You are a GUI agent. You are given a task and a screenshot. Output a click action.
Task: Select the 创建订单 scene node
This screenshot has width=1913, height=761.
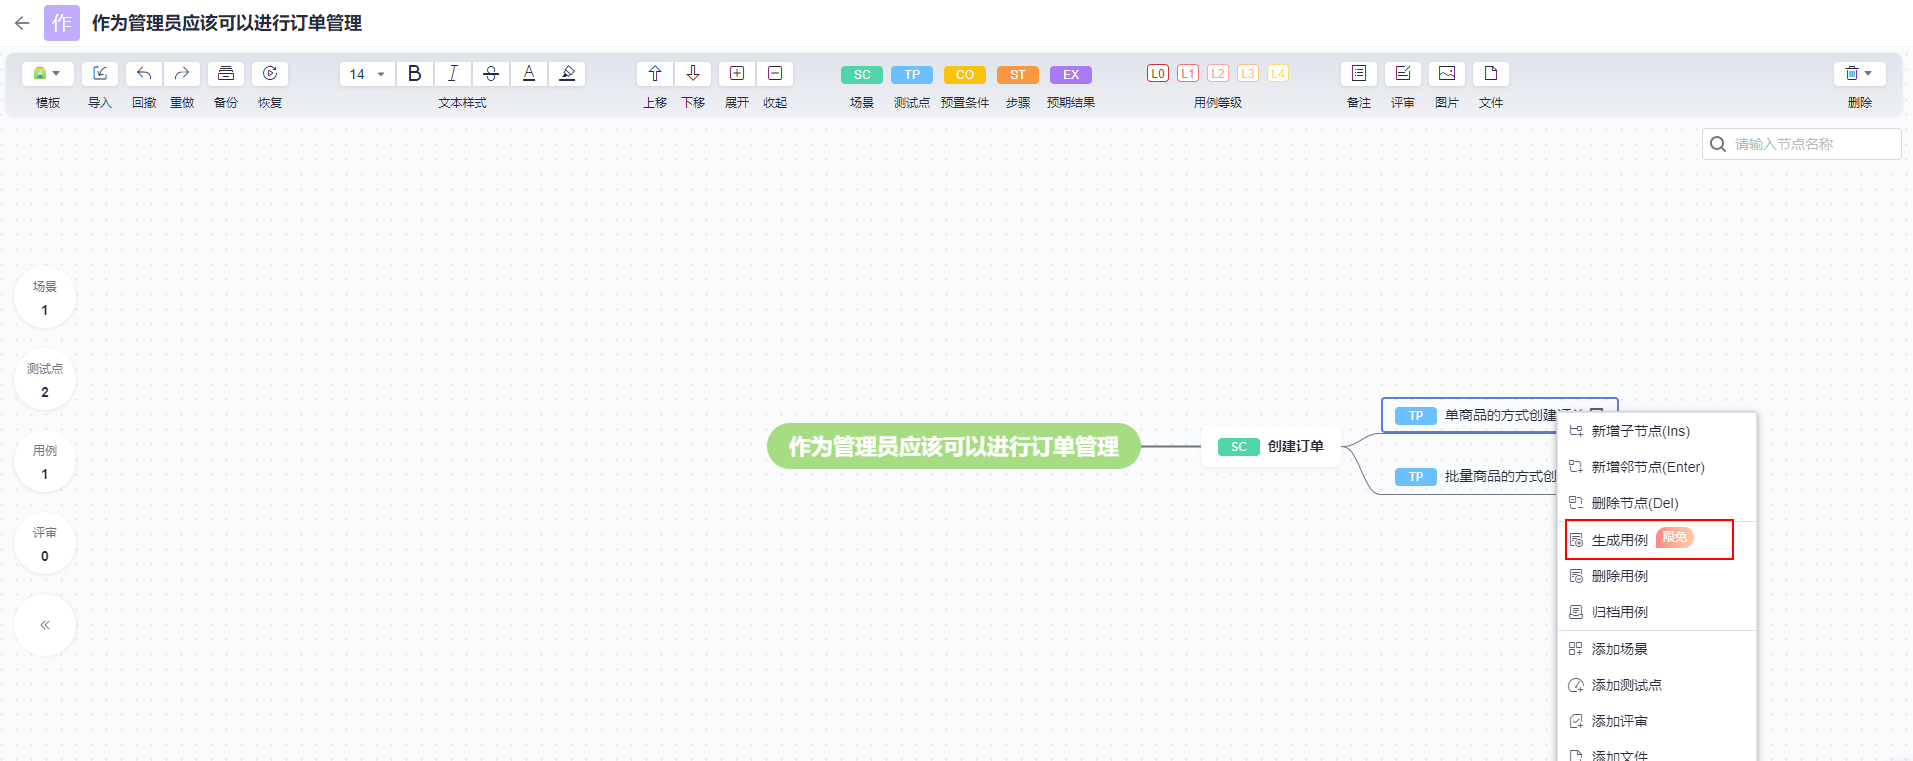[1271, 447]
